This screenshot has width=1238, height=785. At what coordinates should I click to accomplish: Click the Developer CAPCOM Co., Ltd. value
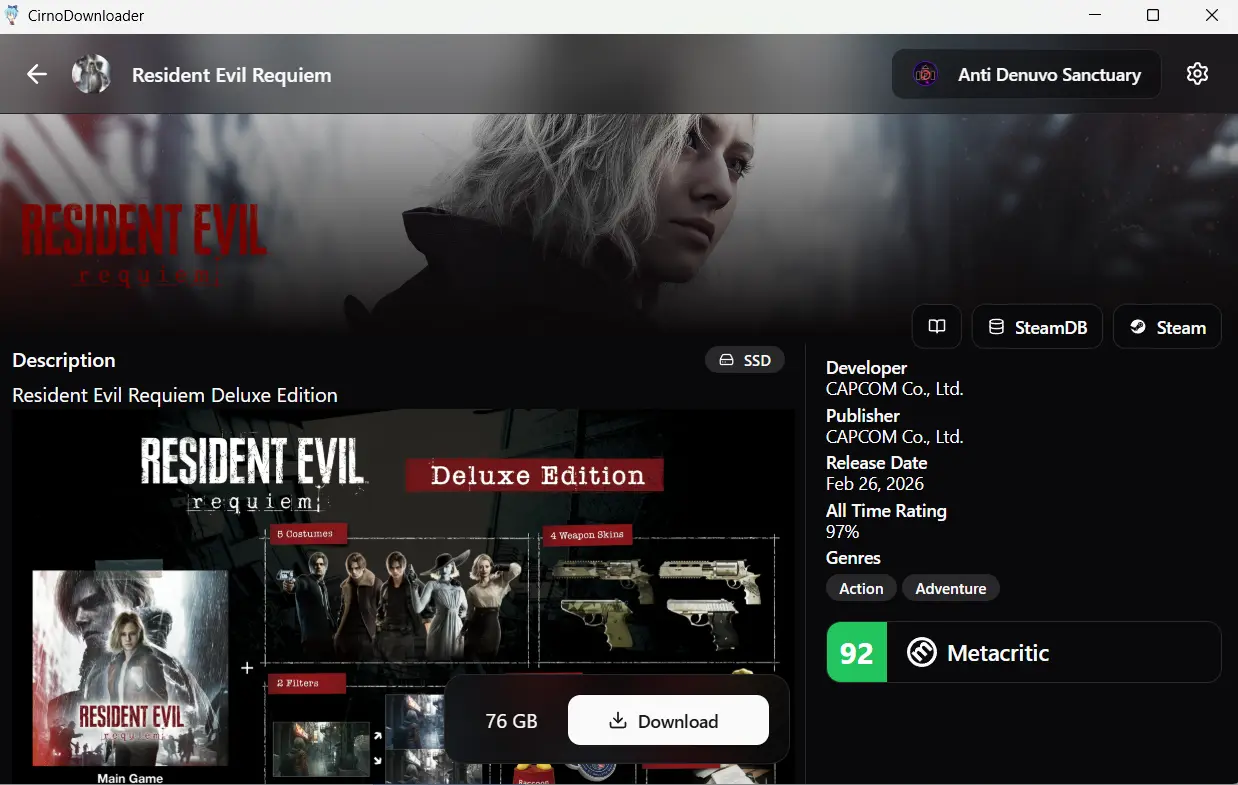coord(894,389)
